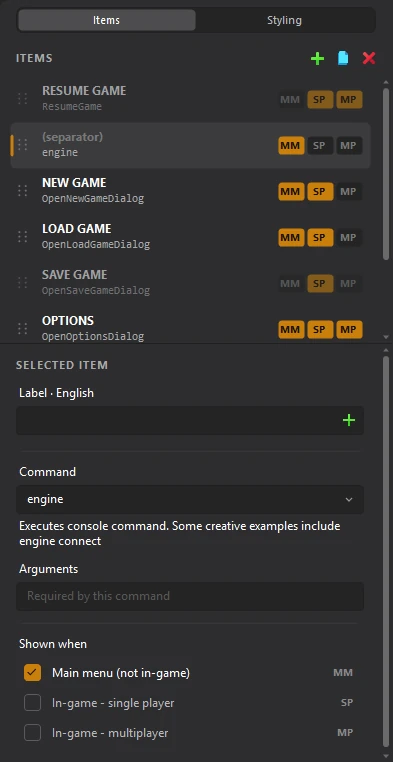Switch to the Items tab
The height and width of the screenshot is (762, 393).
coord(106,20)
